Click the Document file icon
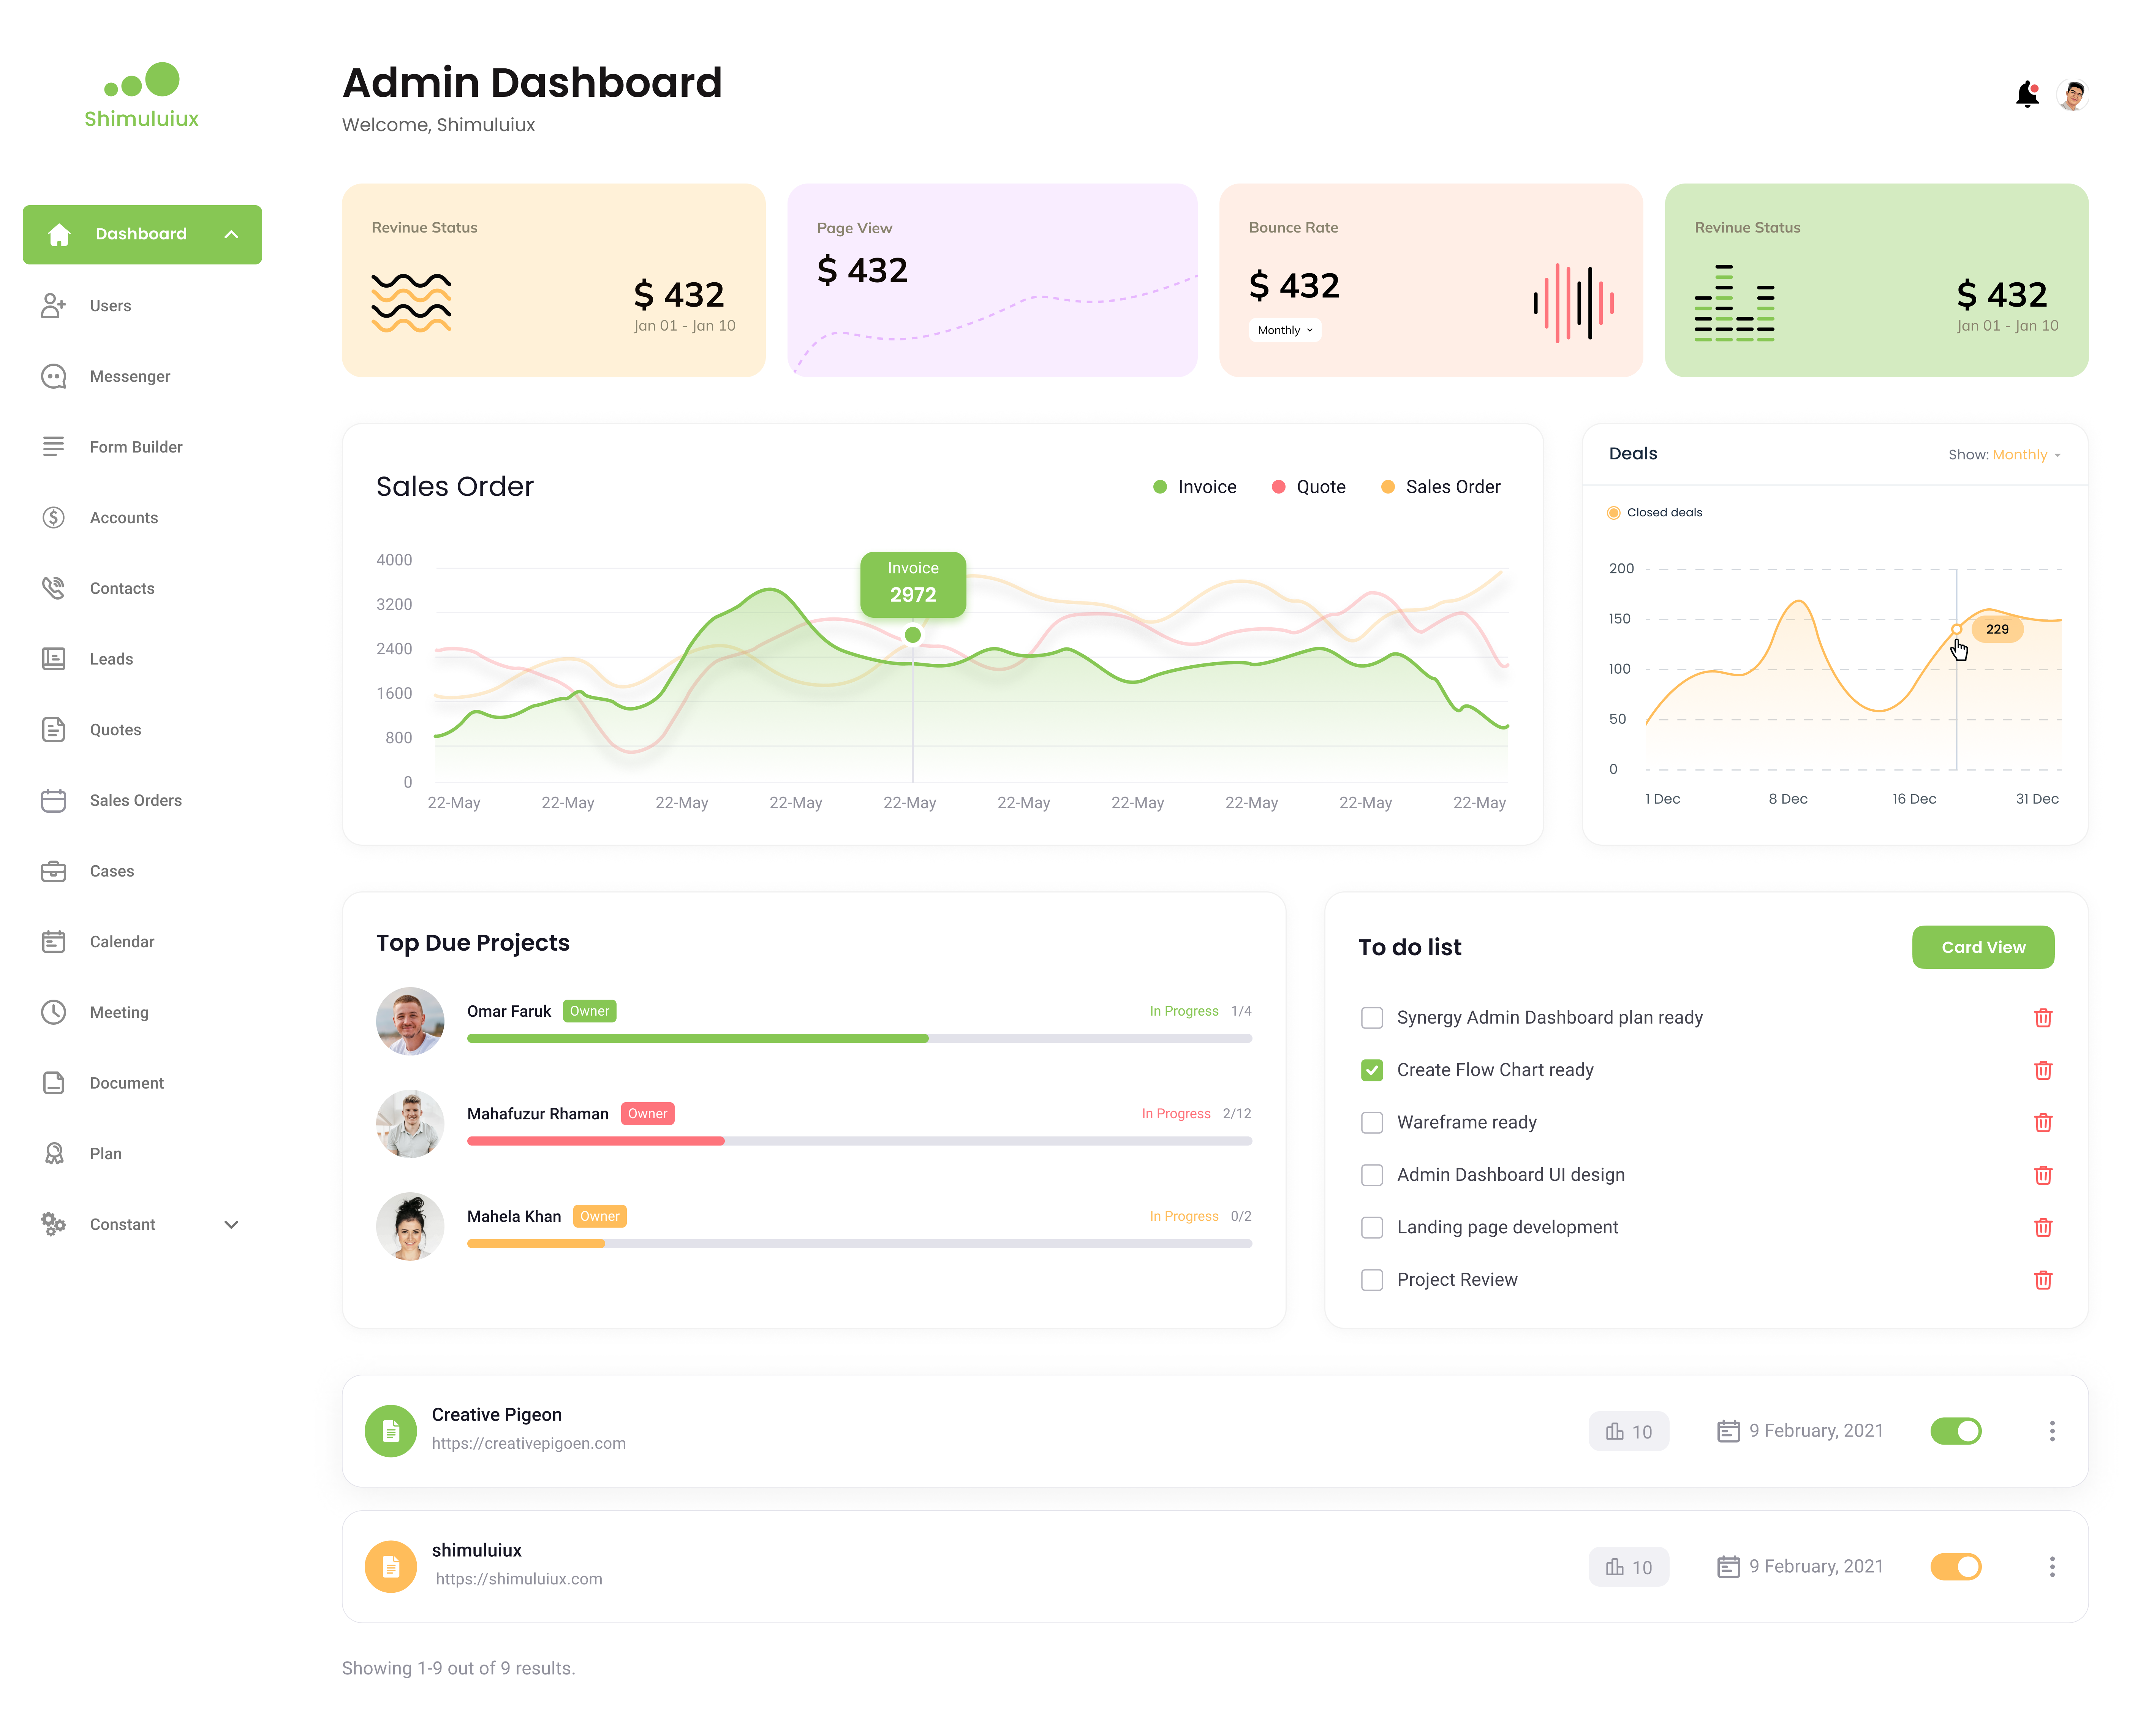 click(53, 1083)
